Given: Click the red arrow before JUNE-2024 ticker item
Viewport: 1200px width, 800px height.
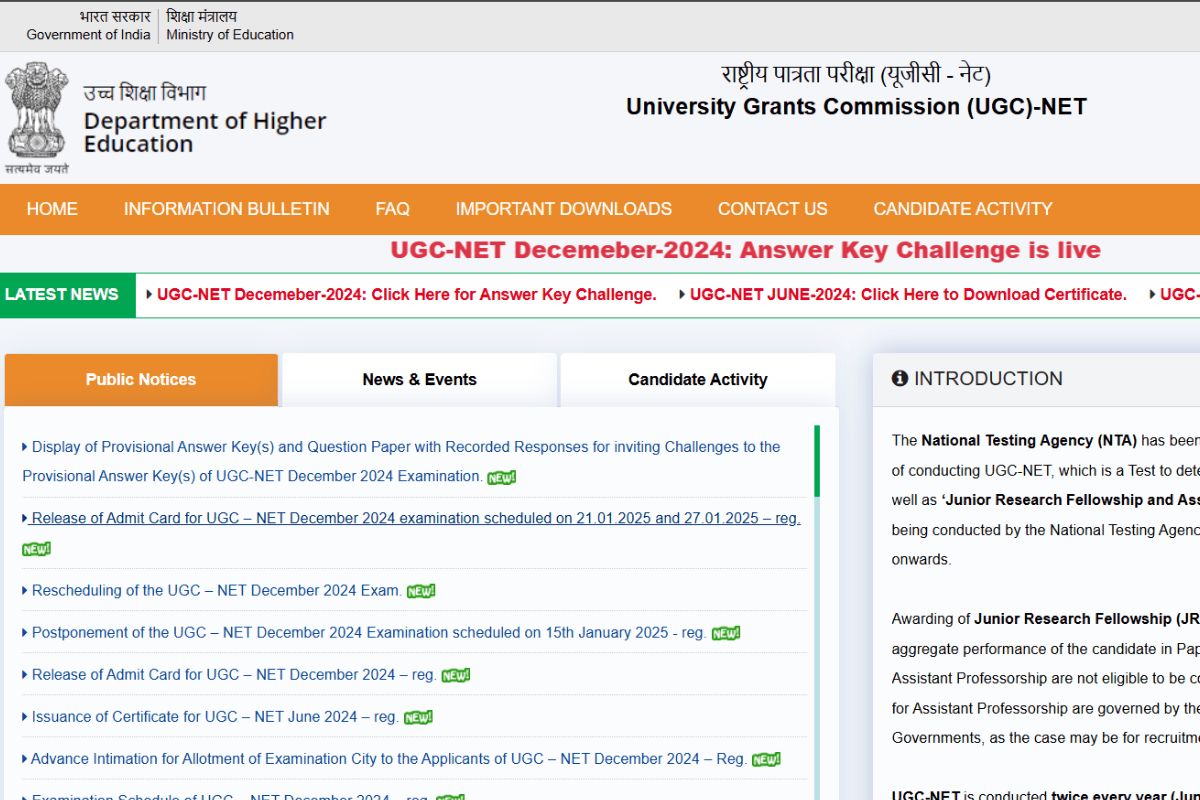Looking at the screenshot, I should click(682, 294).
